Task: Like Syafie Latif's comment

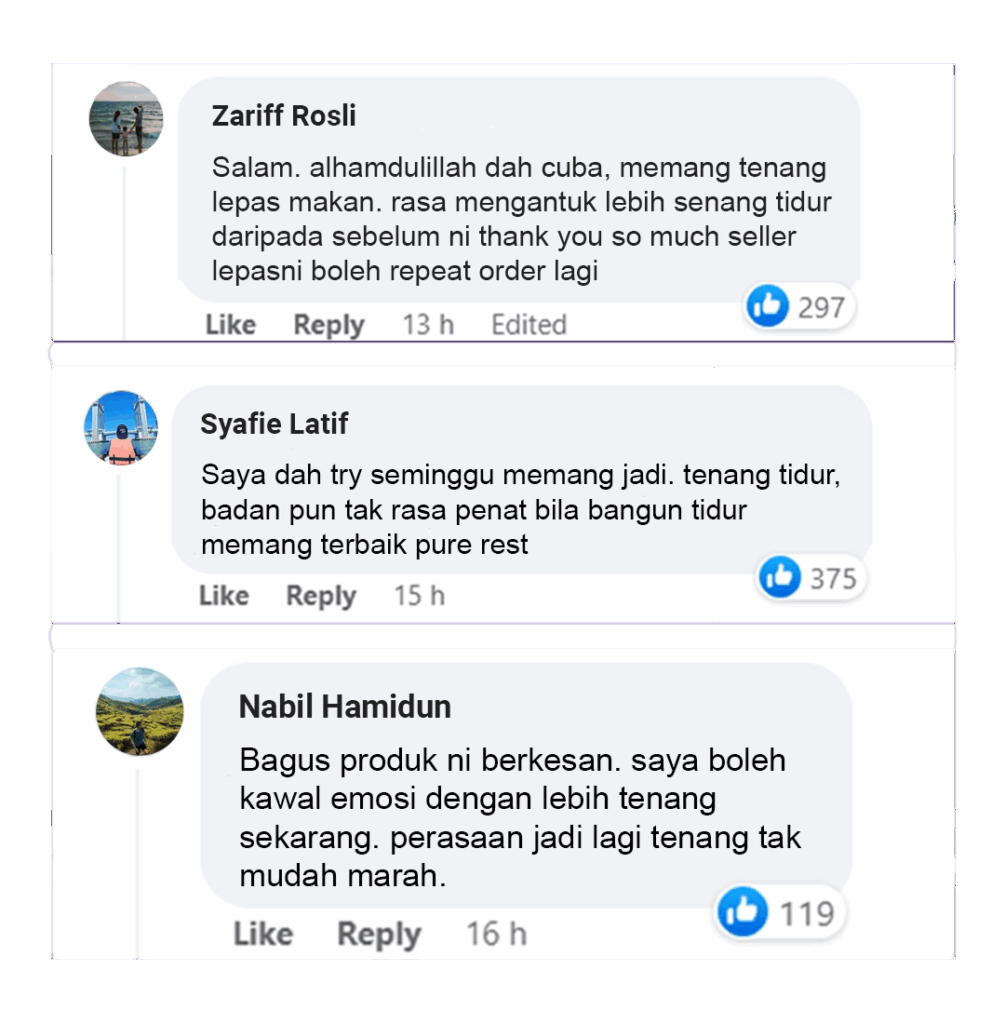Action: [224, 596]
